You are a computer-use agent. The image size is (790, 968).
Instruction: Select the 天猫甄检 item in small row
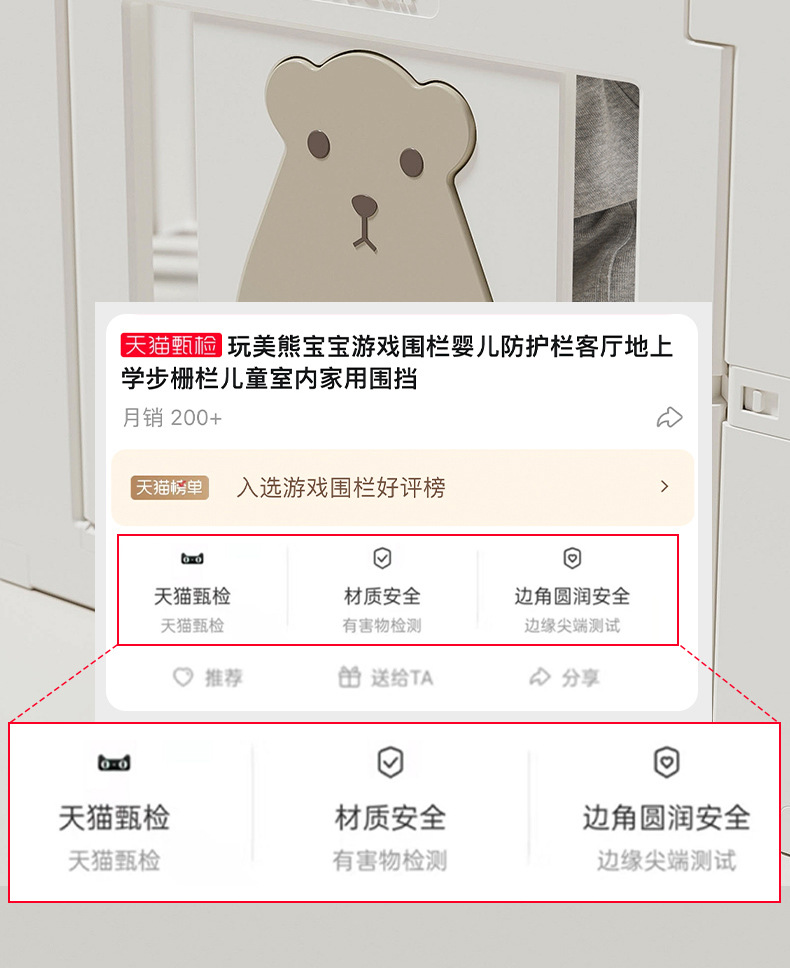(x=193, y=591)
